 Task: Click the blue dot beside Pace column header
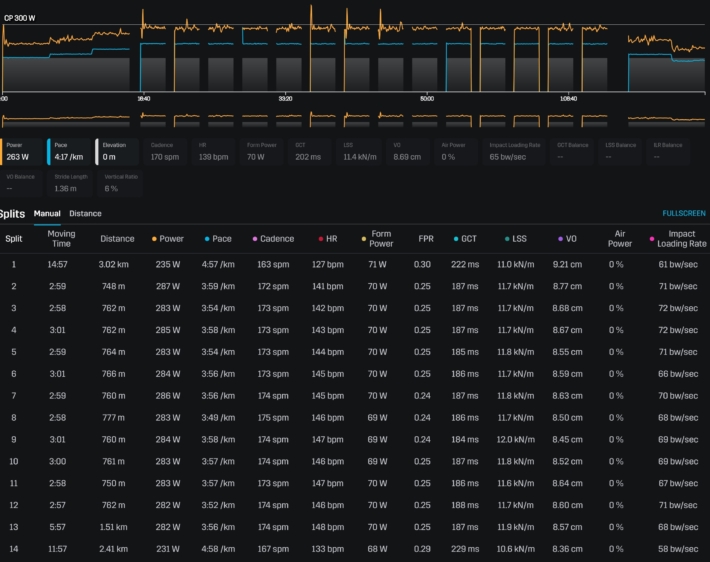(206, 239)
